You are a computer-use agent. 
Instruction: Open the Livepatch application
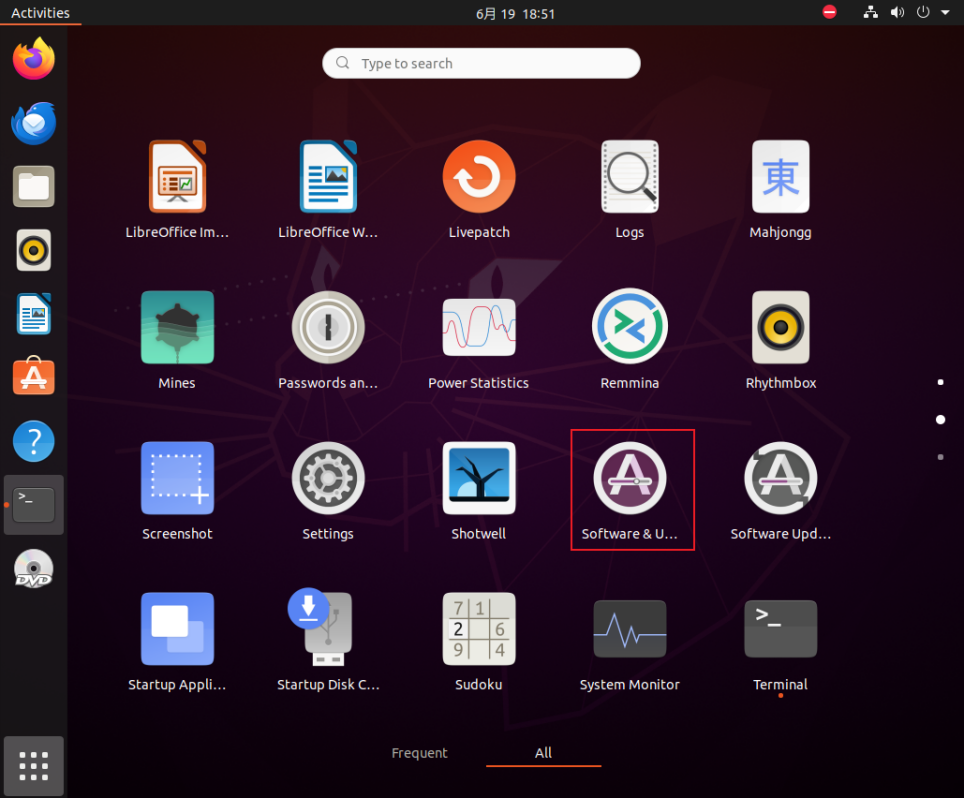479,176
